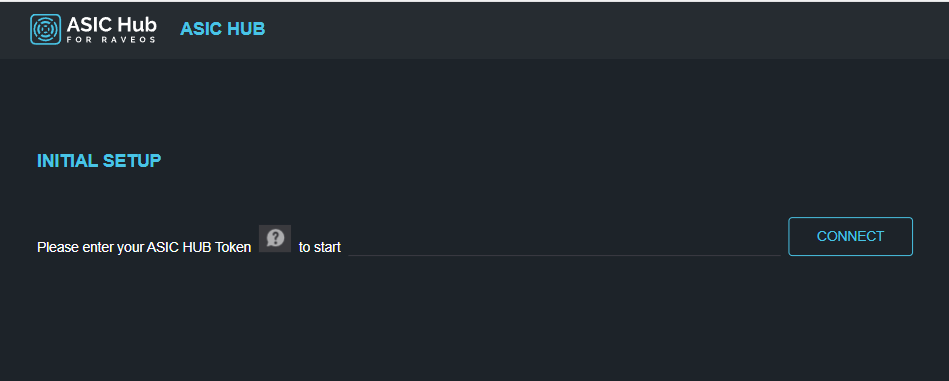Focus the ASIC HUB Token input field

564,245
